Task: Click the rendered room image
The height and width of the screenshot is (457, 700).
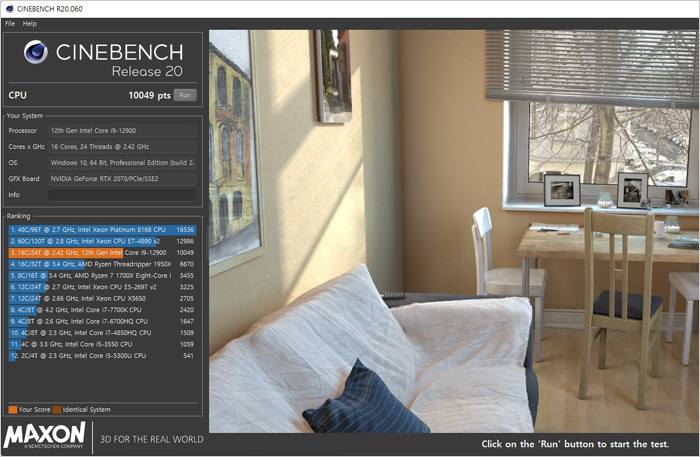Action: coord(453,231)
